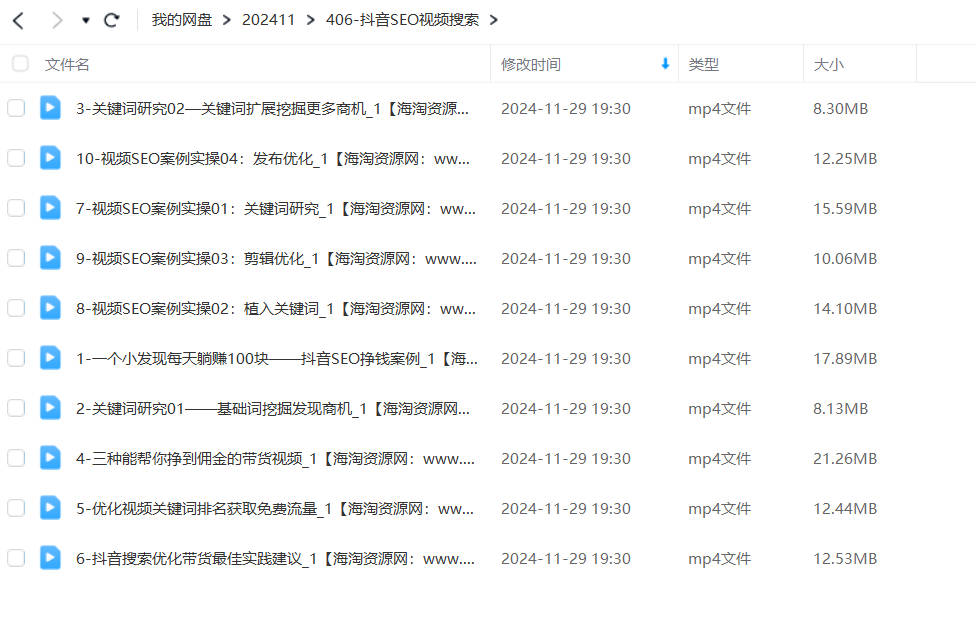Click size value 8.30MB

(x=840, y=109)
